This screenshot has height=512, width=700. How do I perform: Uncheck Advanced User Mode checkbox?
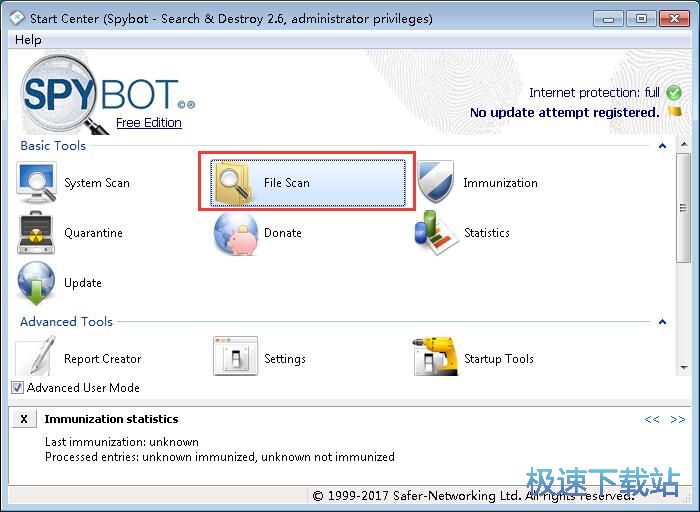[x=17, y=387]
